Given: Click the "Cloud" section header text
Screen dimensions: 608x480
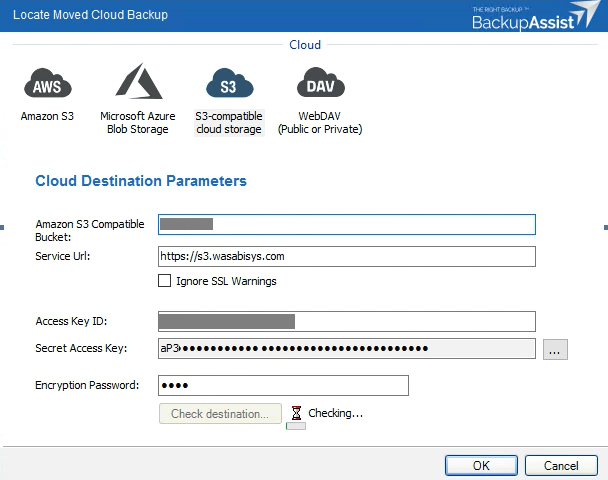Looking at the screenshot, I should 305,45.
